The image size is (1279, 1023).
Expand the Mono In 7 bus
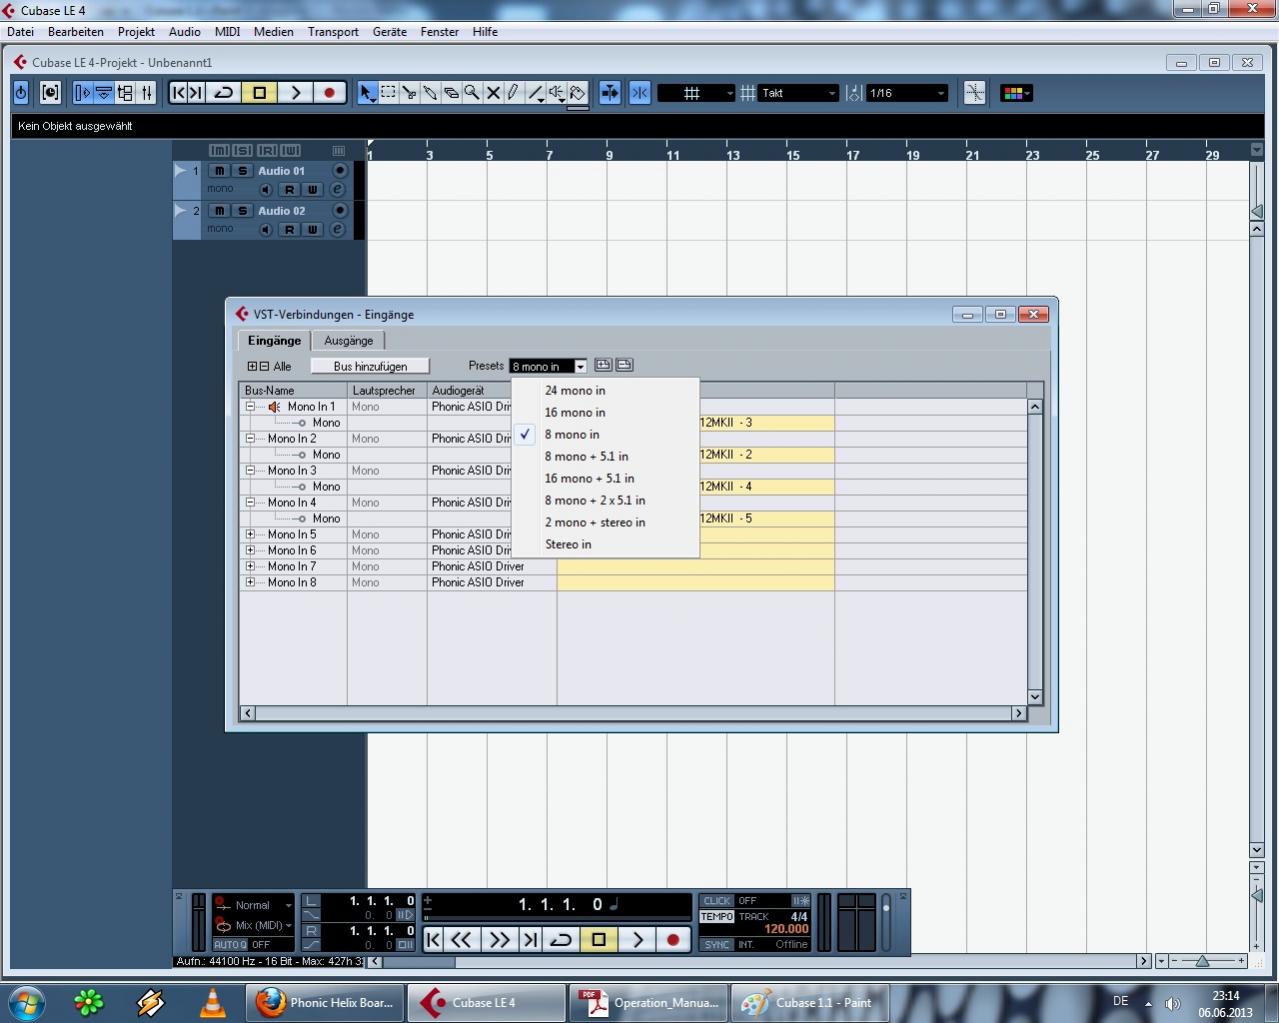coord(250,567)
